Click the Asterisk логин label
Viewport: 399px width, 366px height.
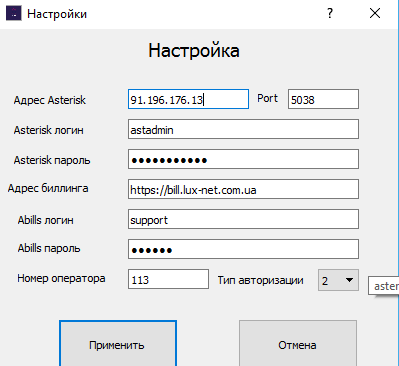click(49, 130)
